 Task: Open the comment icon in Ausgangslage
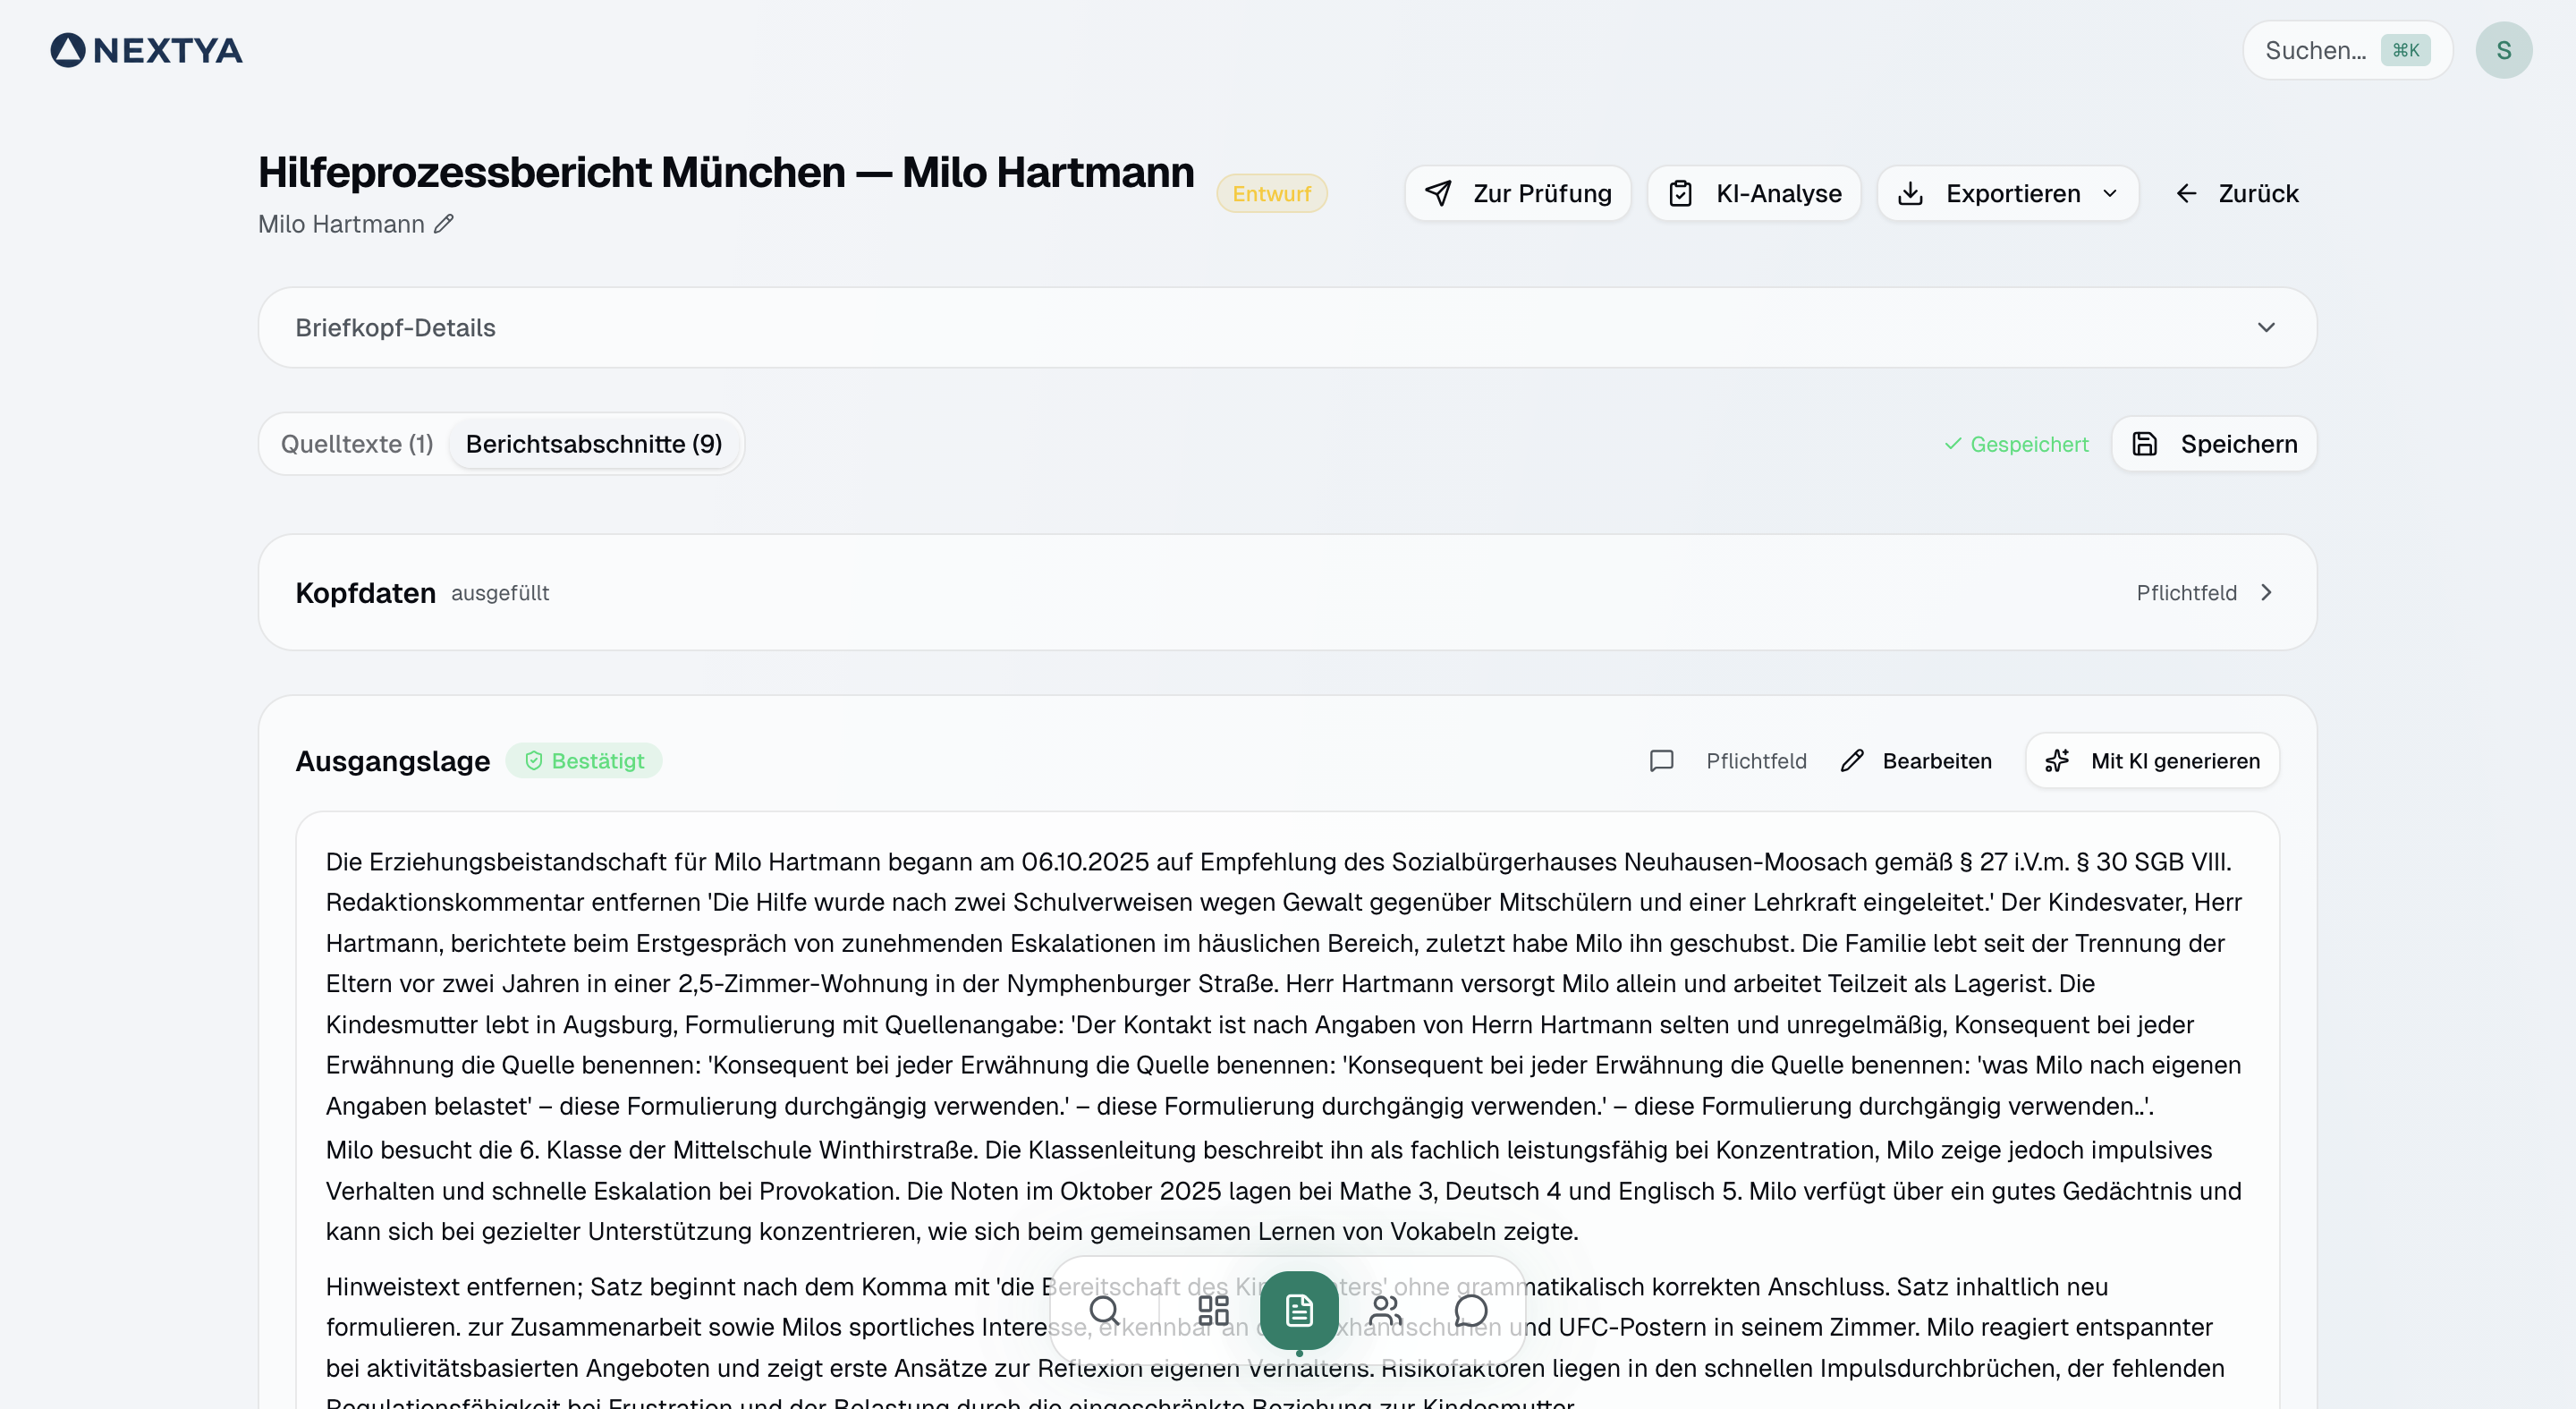(1661, 761)
